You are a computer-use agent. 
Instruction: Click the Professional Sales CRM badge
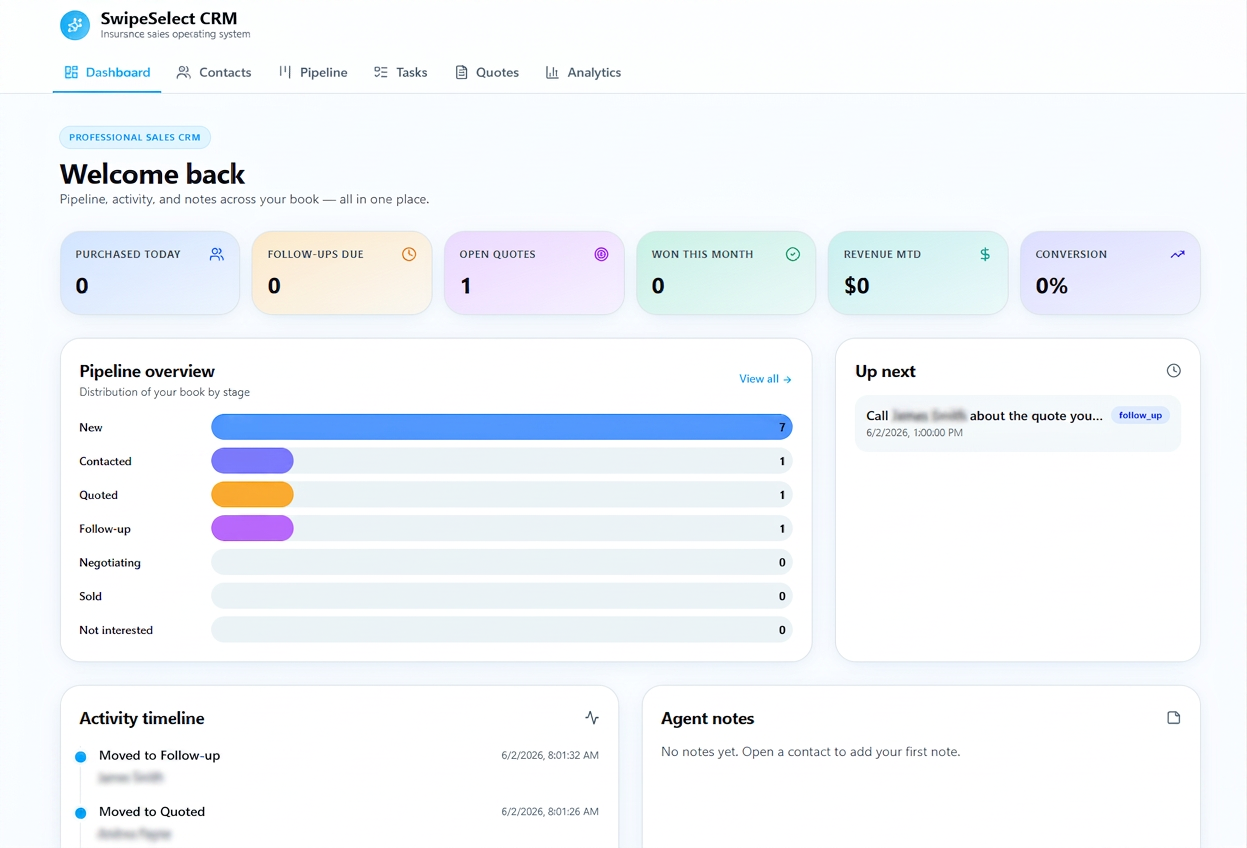(135, 138)
